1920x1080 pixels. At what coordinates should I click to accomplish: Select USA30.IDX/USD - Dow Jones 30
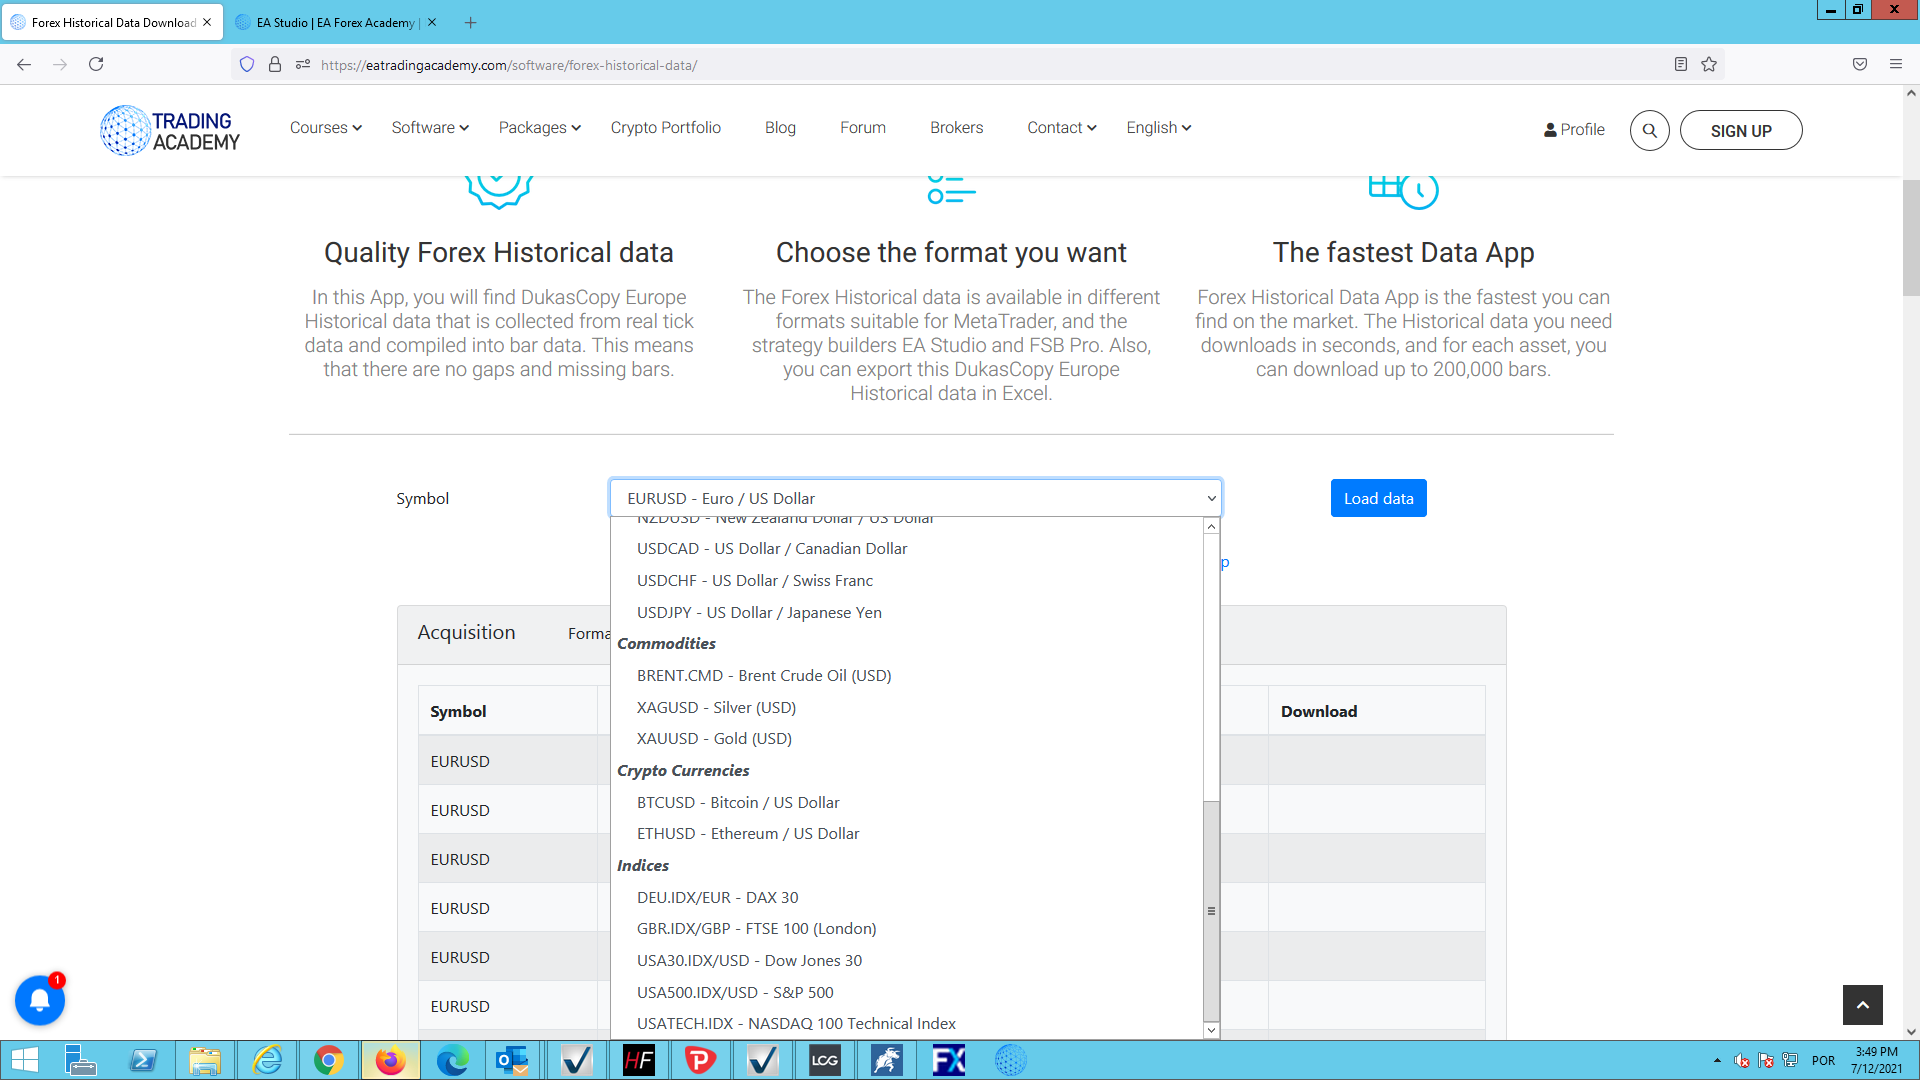(907, 961)
